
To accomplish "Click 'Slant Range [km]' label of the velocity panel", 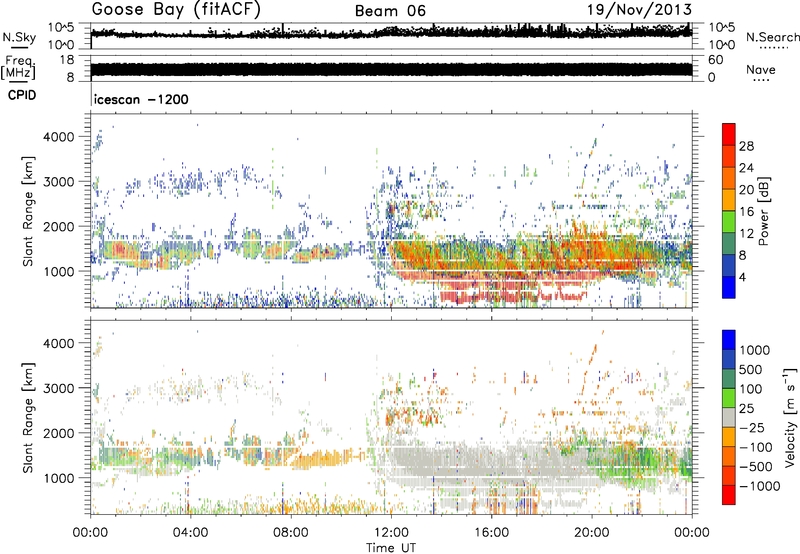I will pos(28,417).
